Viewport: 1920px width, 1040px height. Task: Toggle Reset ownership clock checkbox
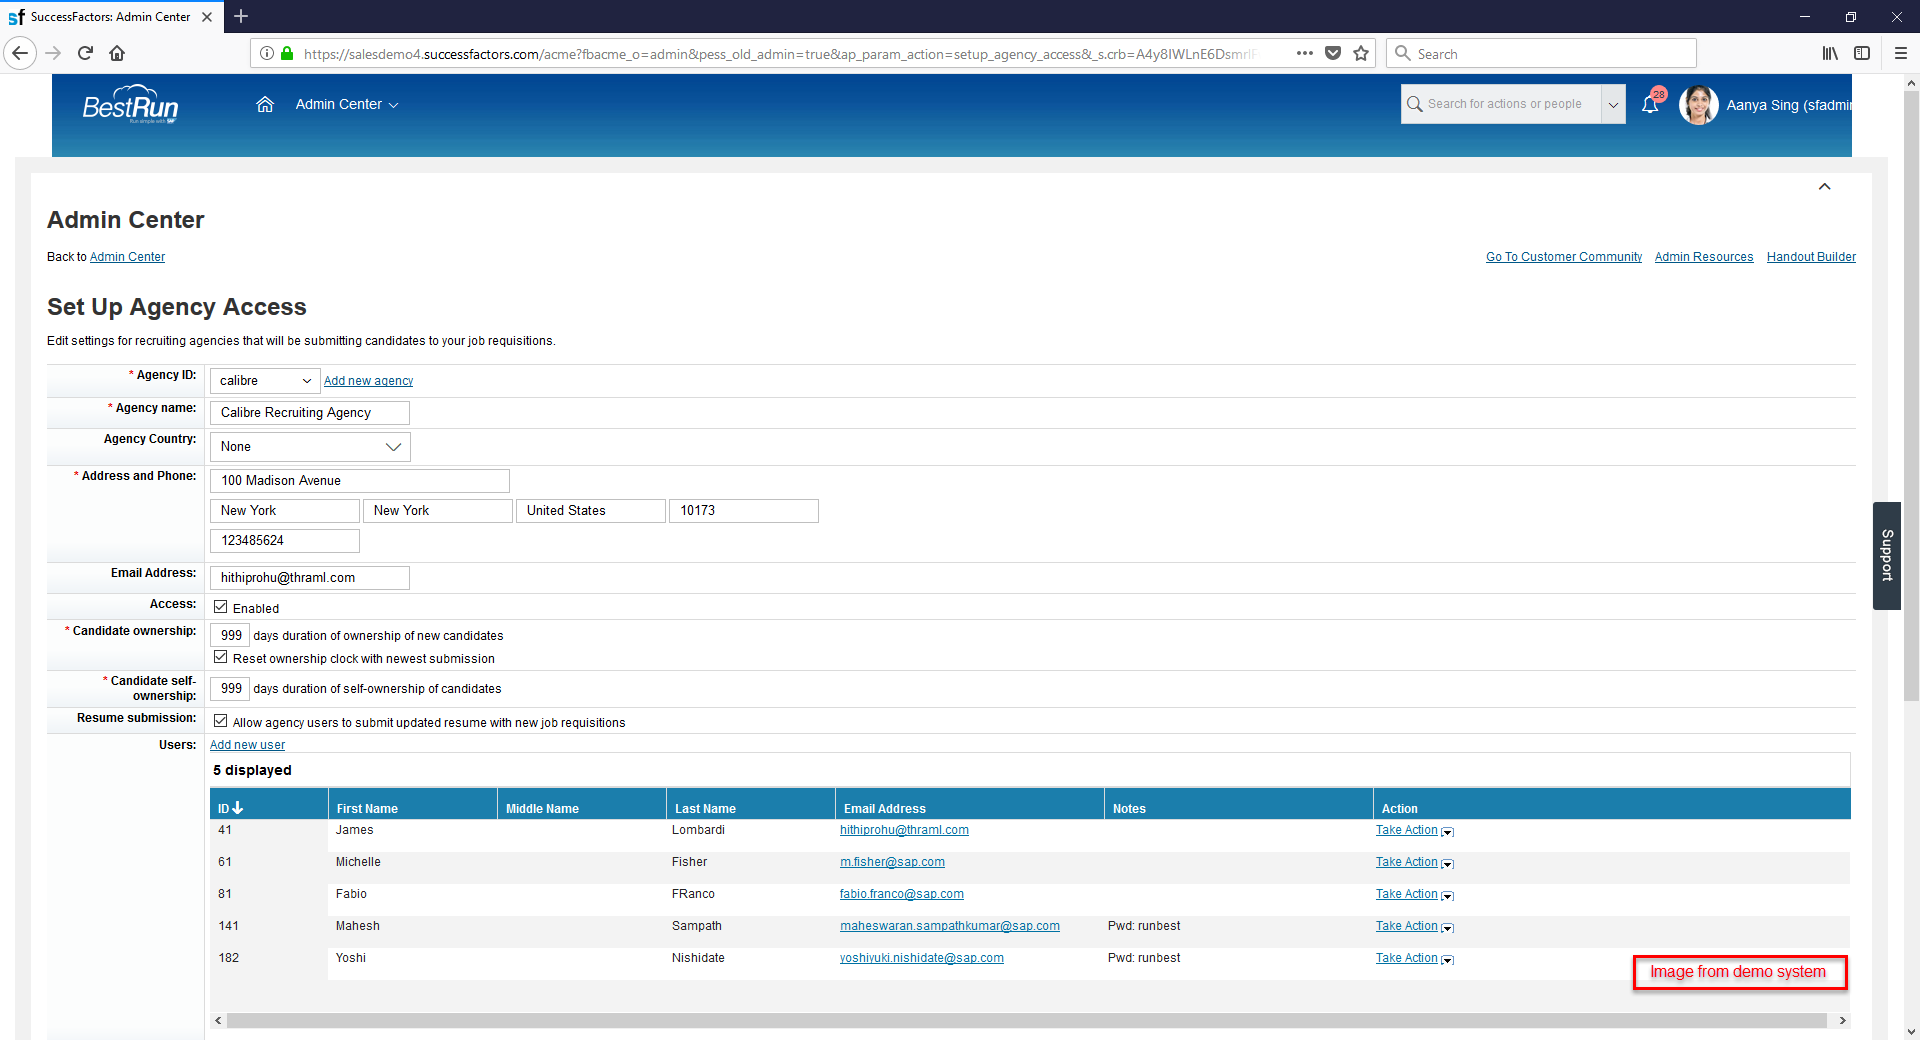click(221, 657)
